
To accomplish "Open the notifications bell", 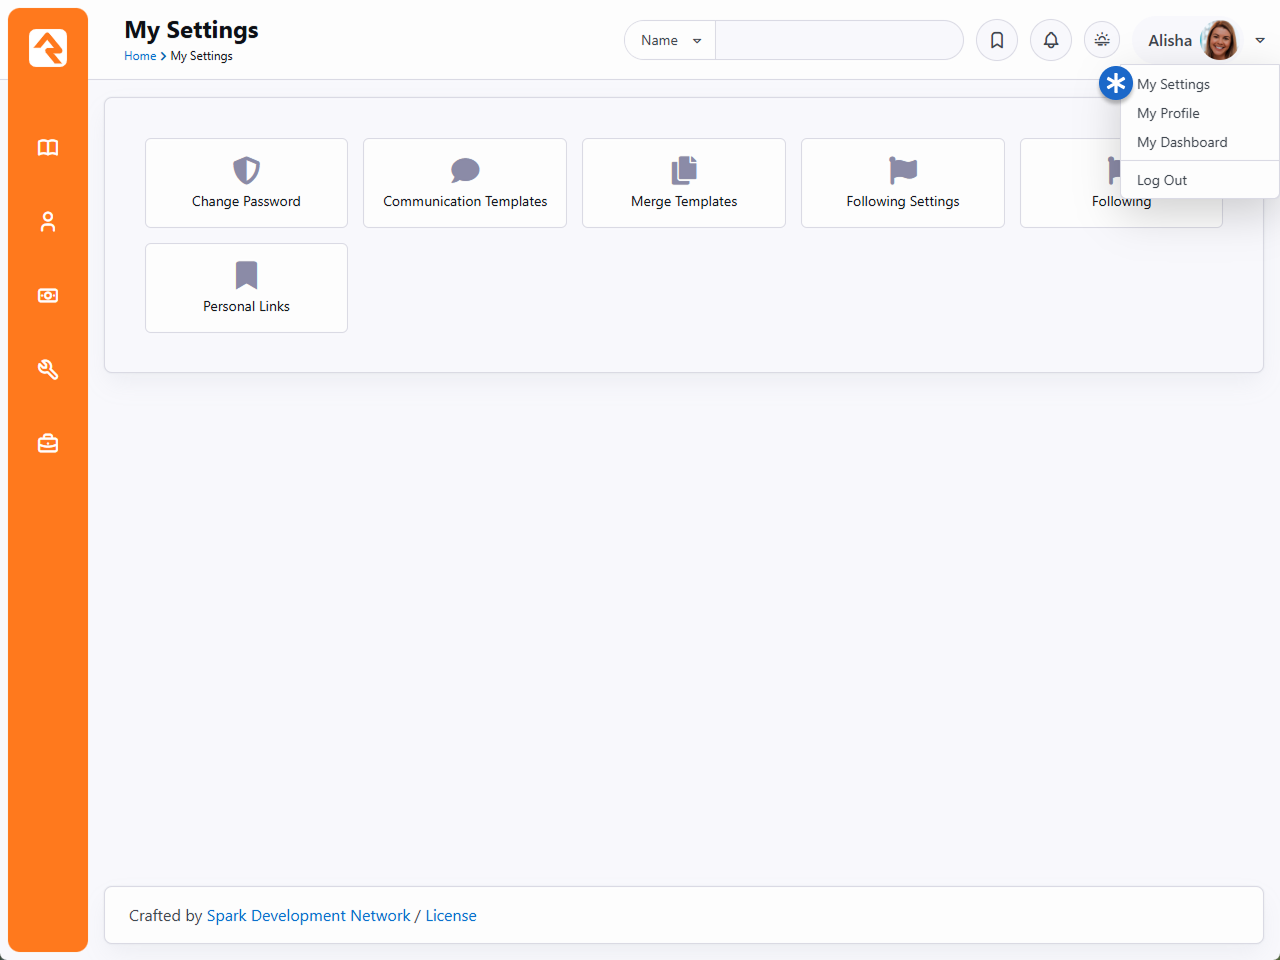I will (1051, 41).
